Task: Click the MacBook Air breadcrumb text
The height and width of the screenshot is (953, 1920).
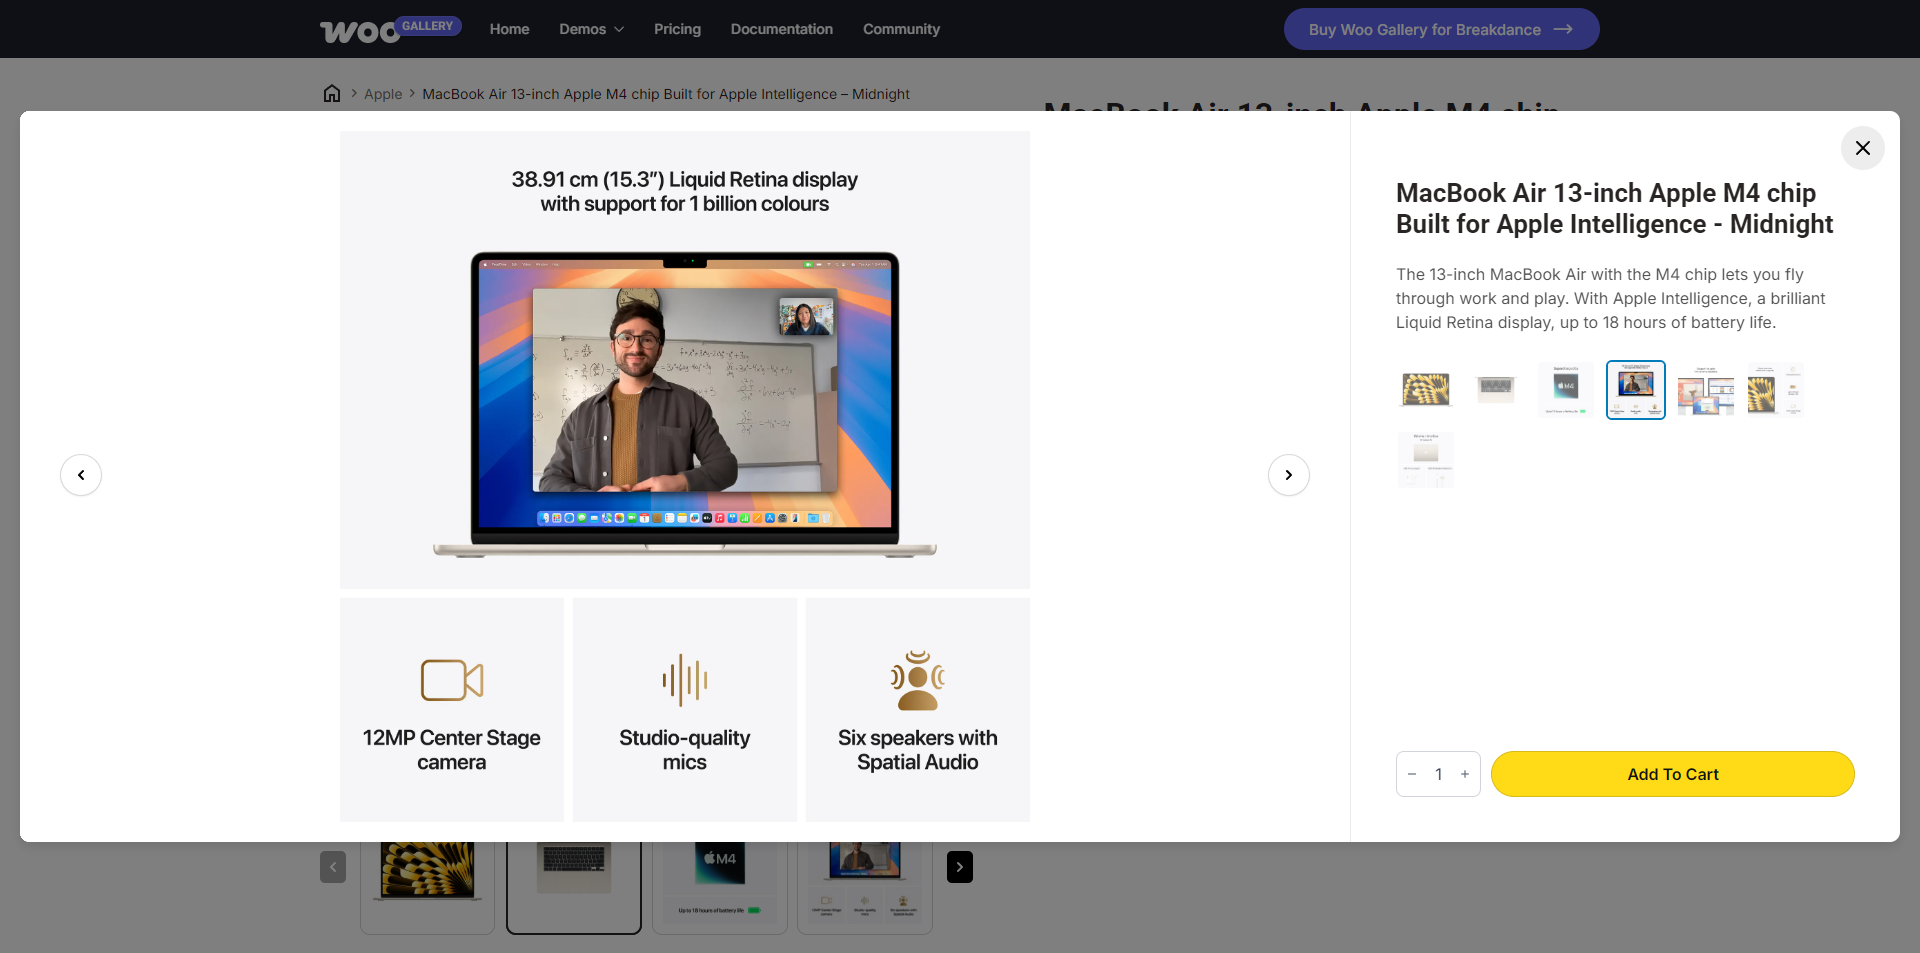Action: pos(666,94)
